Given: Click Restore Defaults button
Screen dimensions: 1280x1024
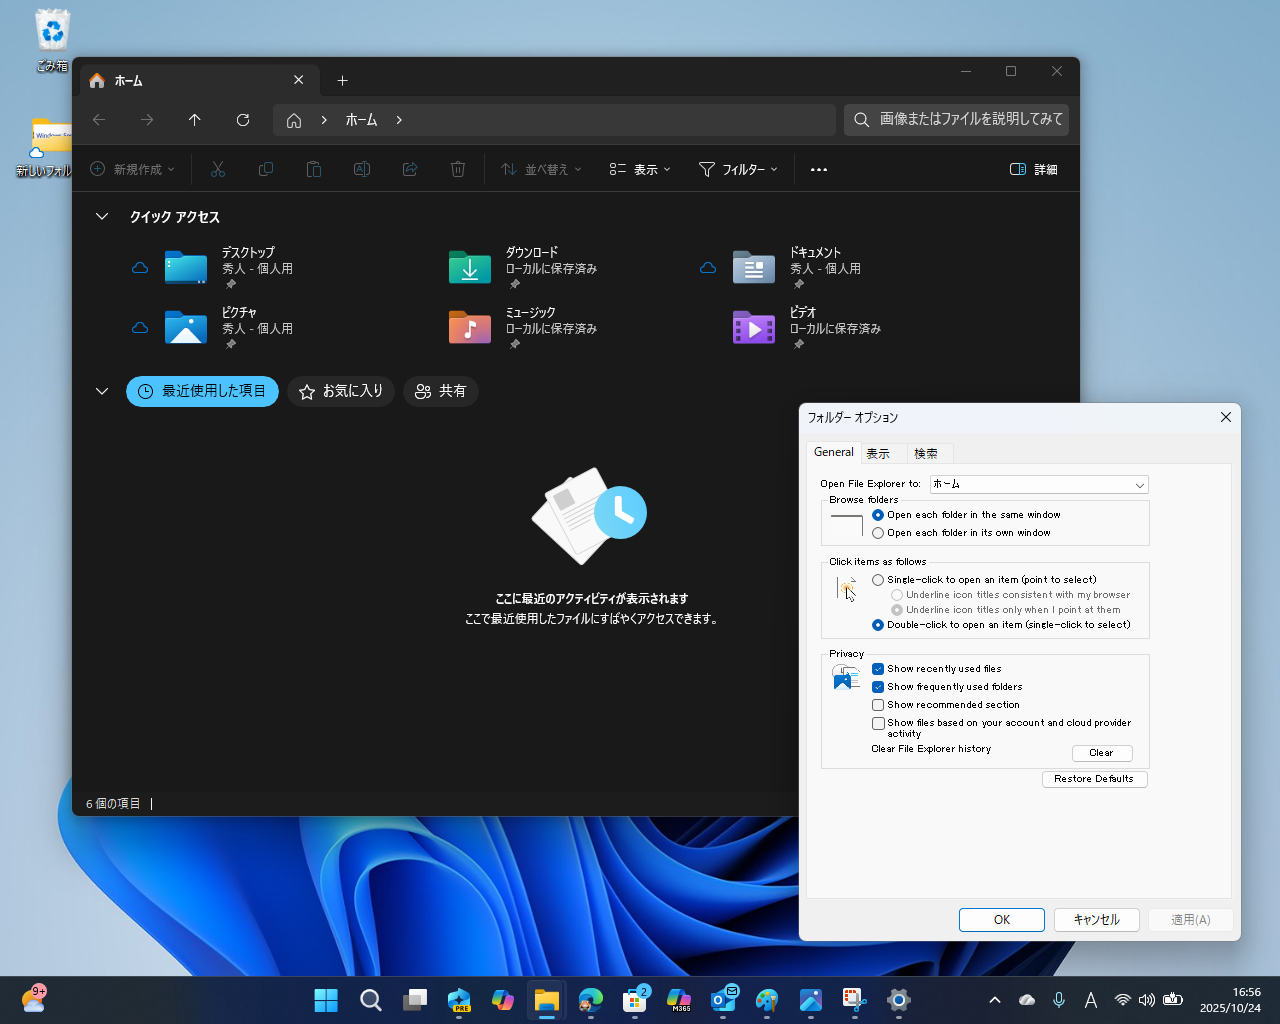Looking at the screenshot, I should (x=1094, y=779).
